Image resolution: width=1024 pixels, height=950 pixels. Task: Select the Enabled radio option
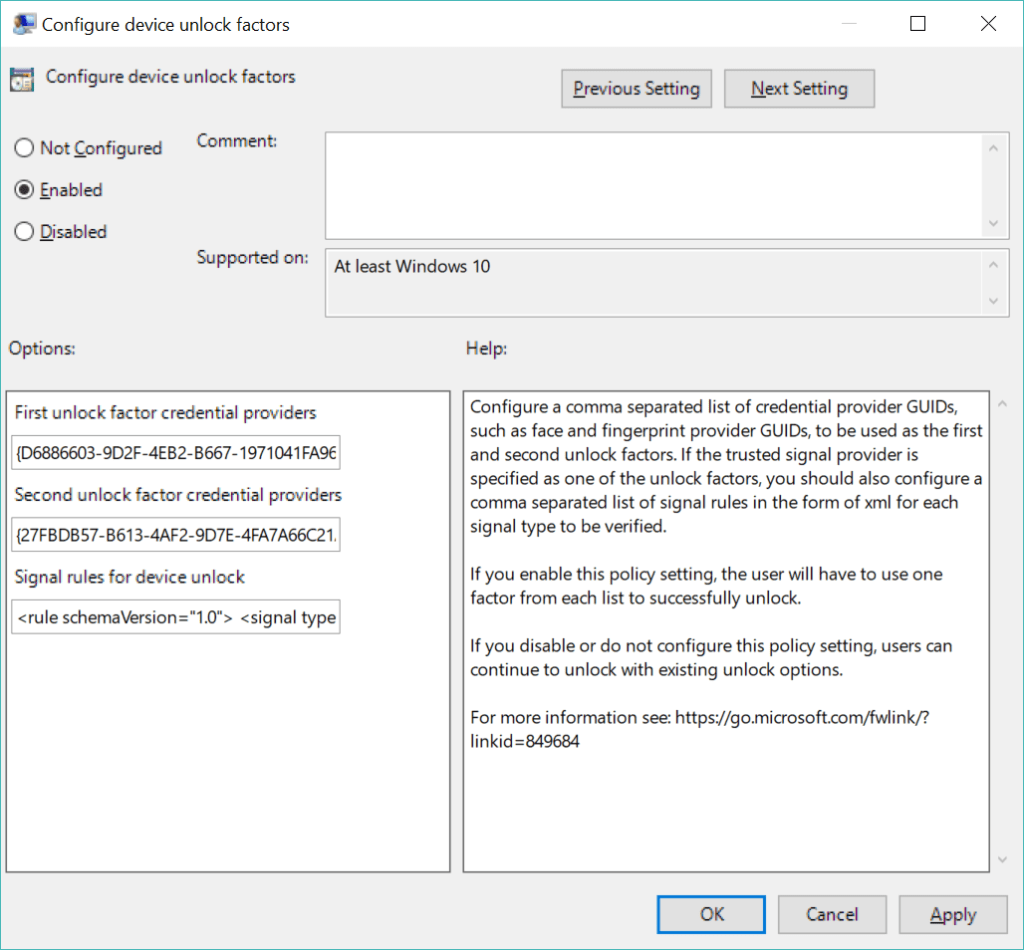click(24, 190)
